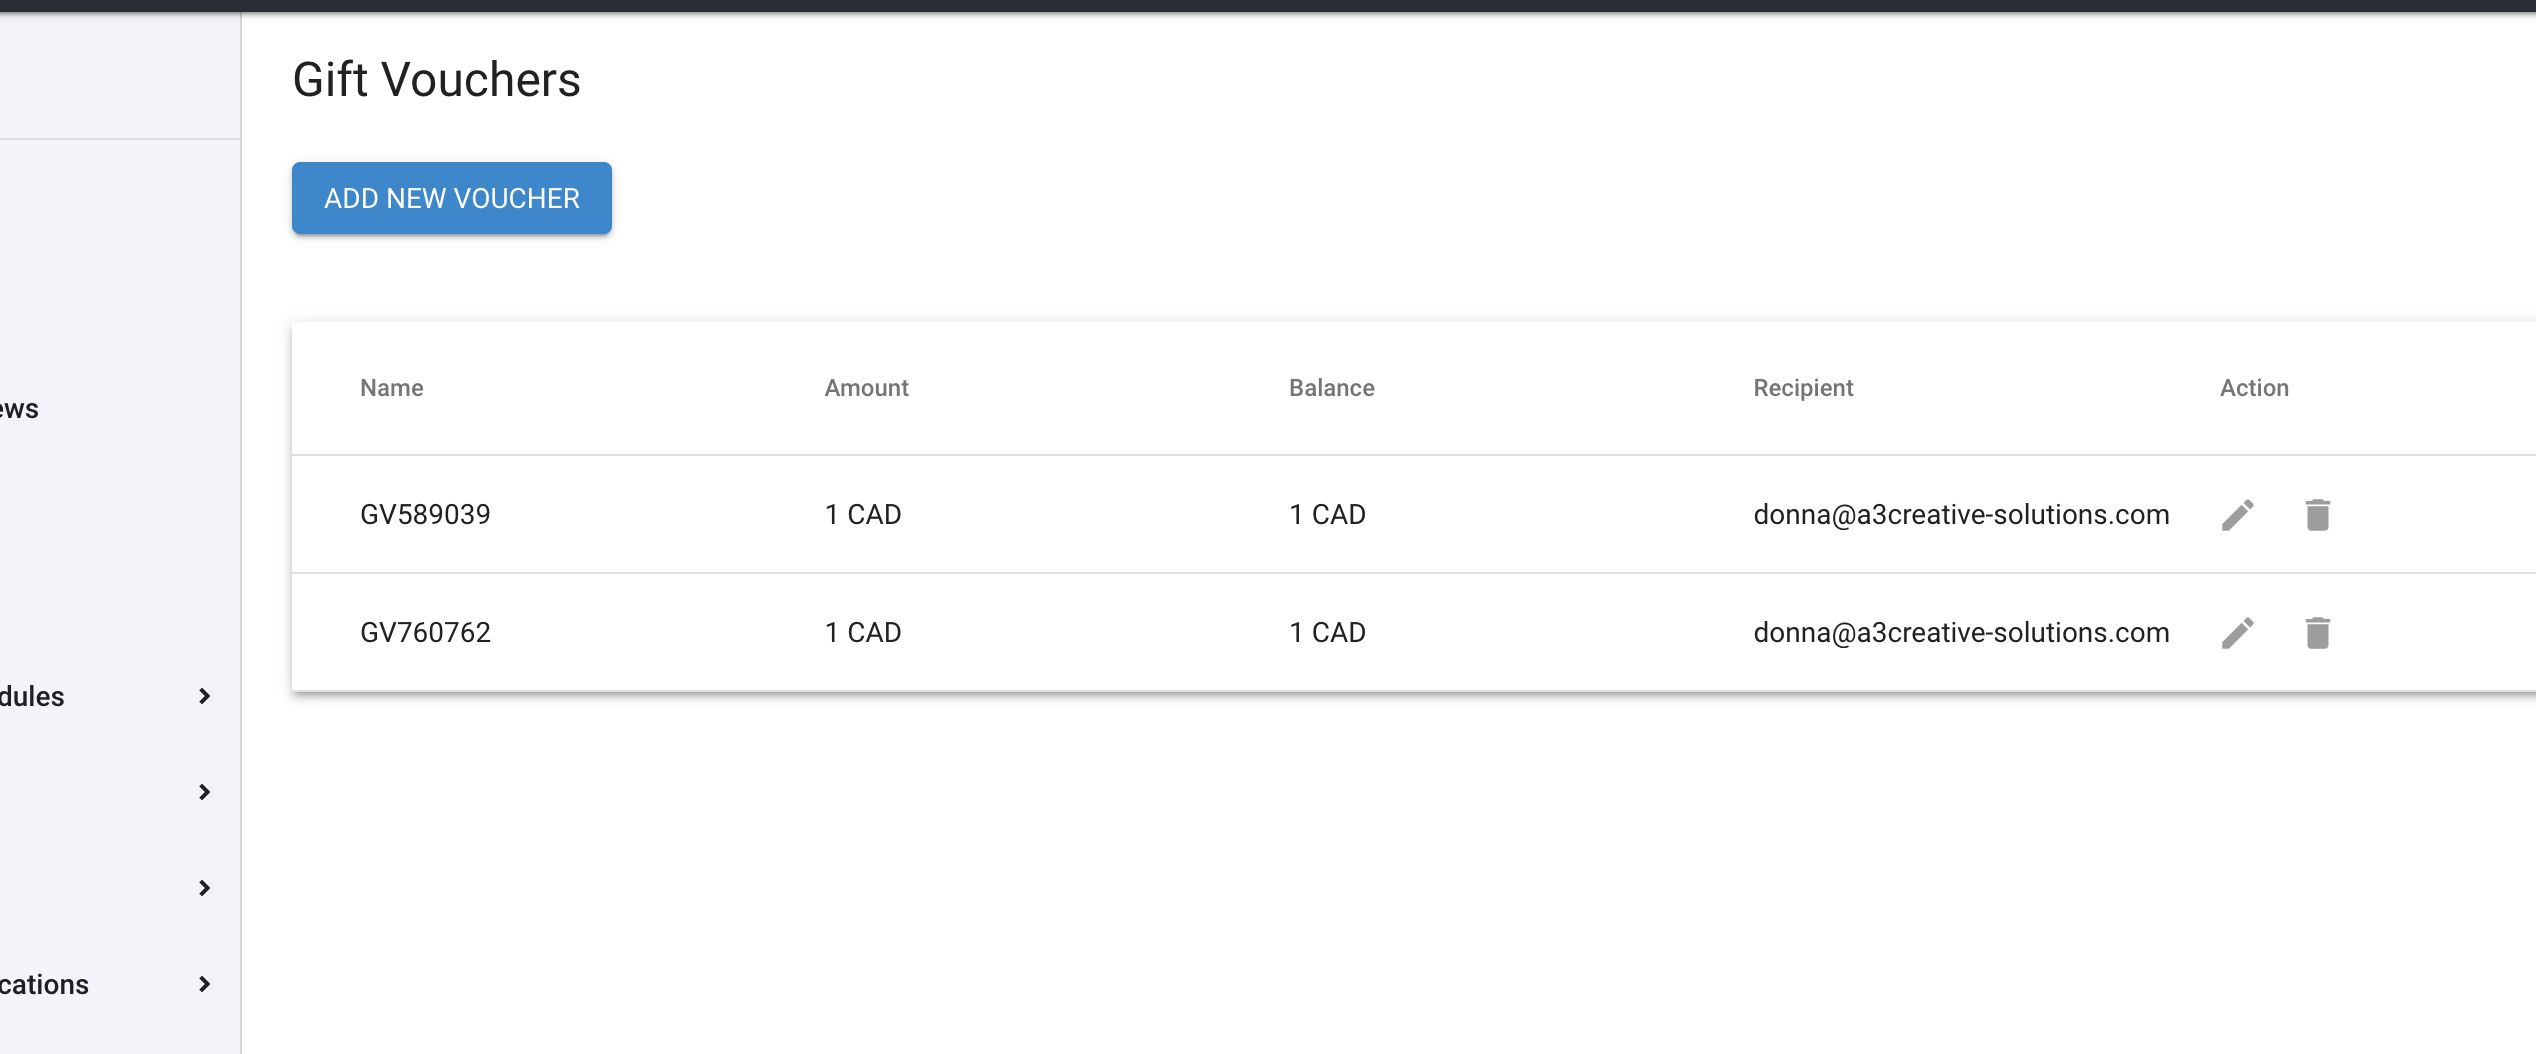Sort table by the Name column header
The height and width of the screenshot is (1054, 2536).
[x=392, y=388]
